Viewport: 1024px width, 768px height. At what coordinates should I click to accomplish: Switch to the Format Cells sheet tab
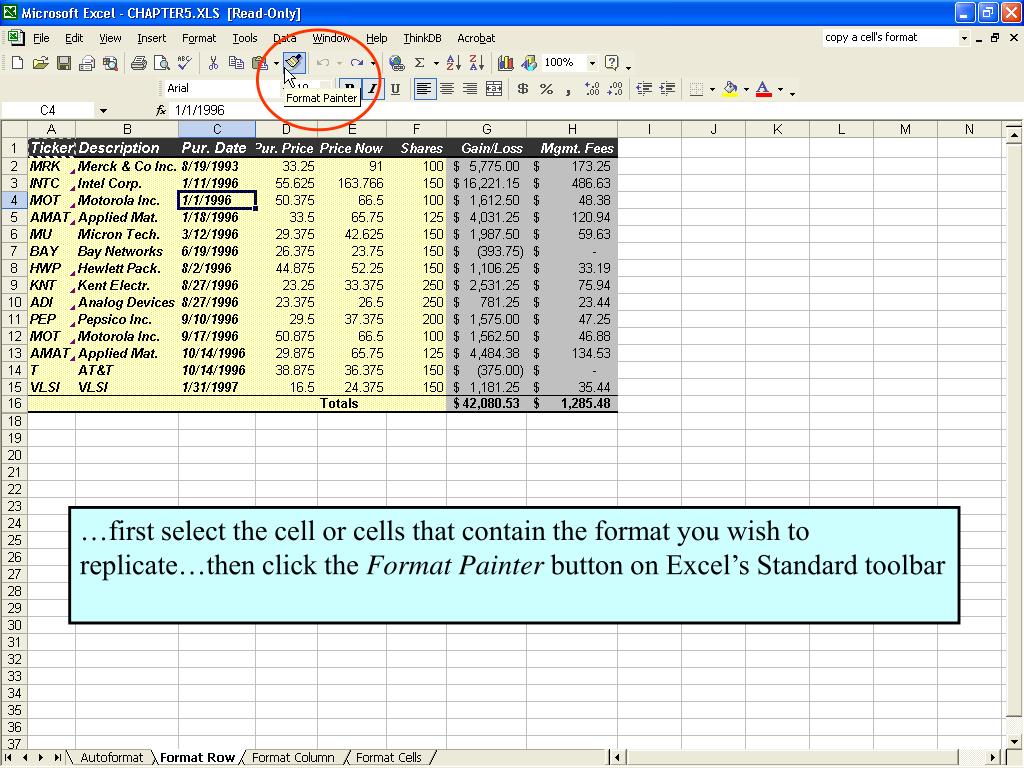pyautogui.click(x=389, y=758)
